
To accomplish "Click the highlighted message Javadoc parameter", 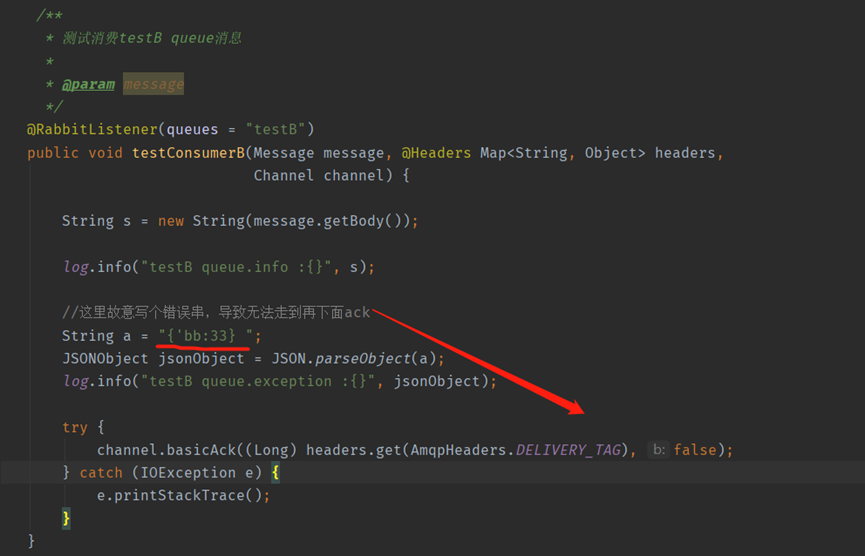I will pos(153,84).
